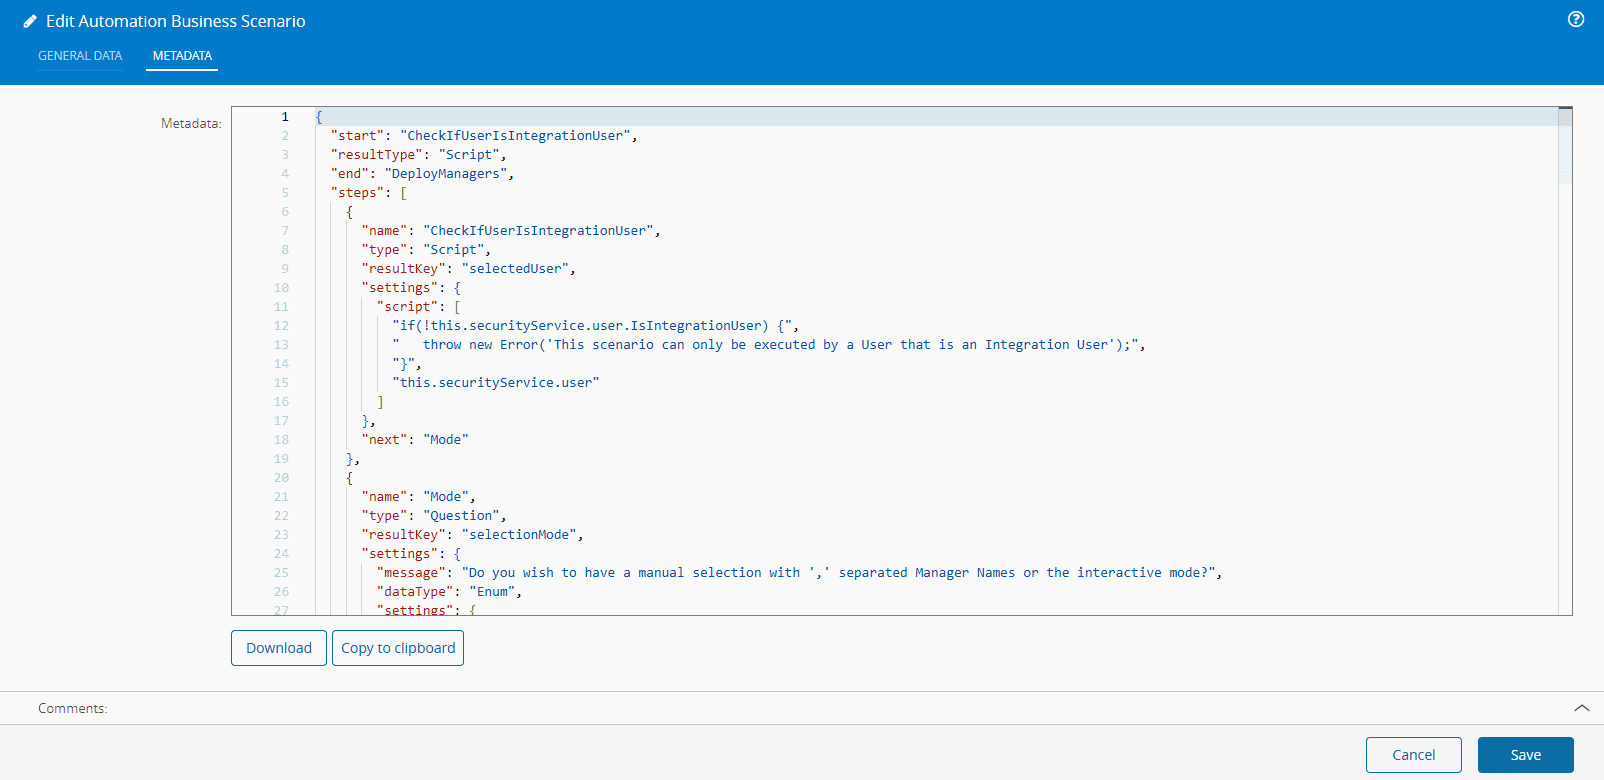Click the "dataType": "Enum" line
This screenshot has width=1604, height=780.
449,592
